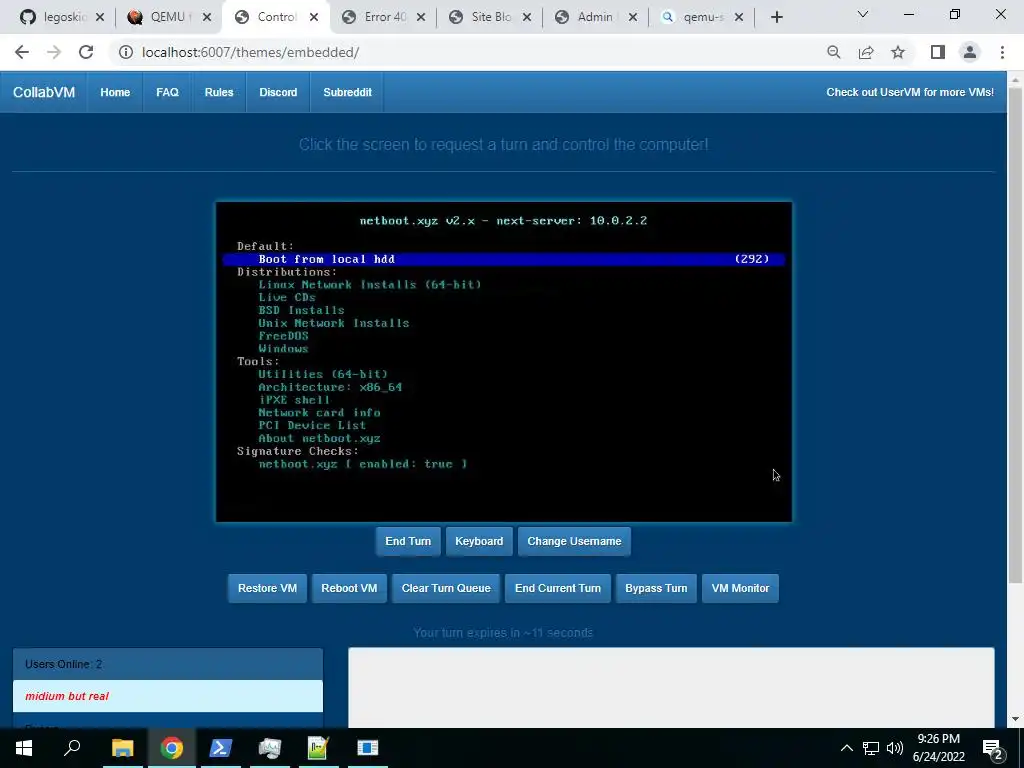The height and width of the screenshot is (768, 1024).
Task: Open PowerShell from the taskbar
Action: (220, 748)
